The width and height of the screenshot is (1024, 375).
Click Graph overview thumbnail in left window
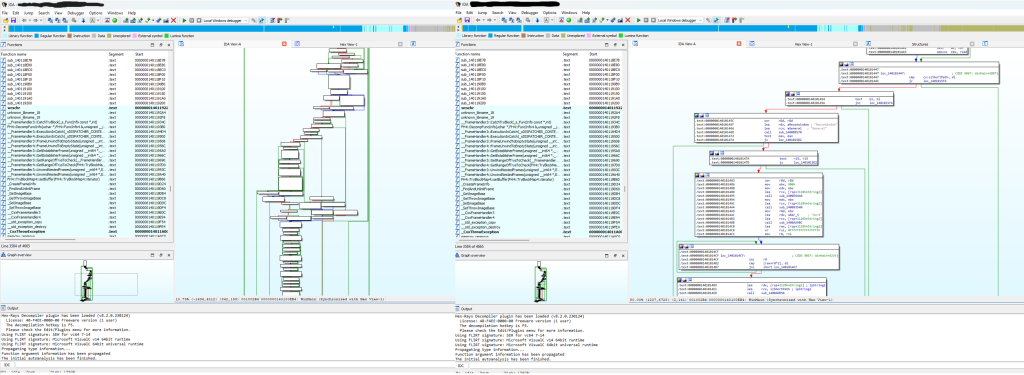click(86, 282)
